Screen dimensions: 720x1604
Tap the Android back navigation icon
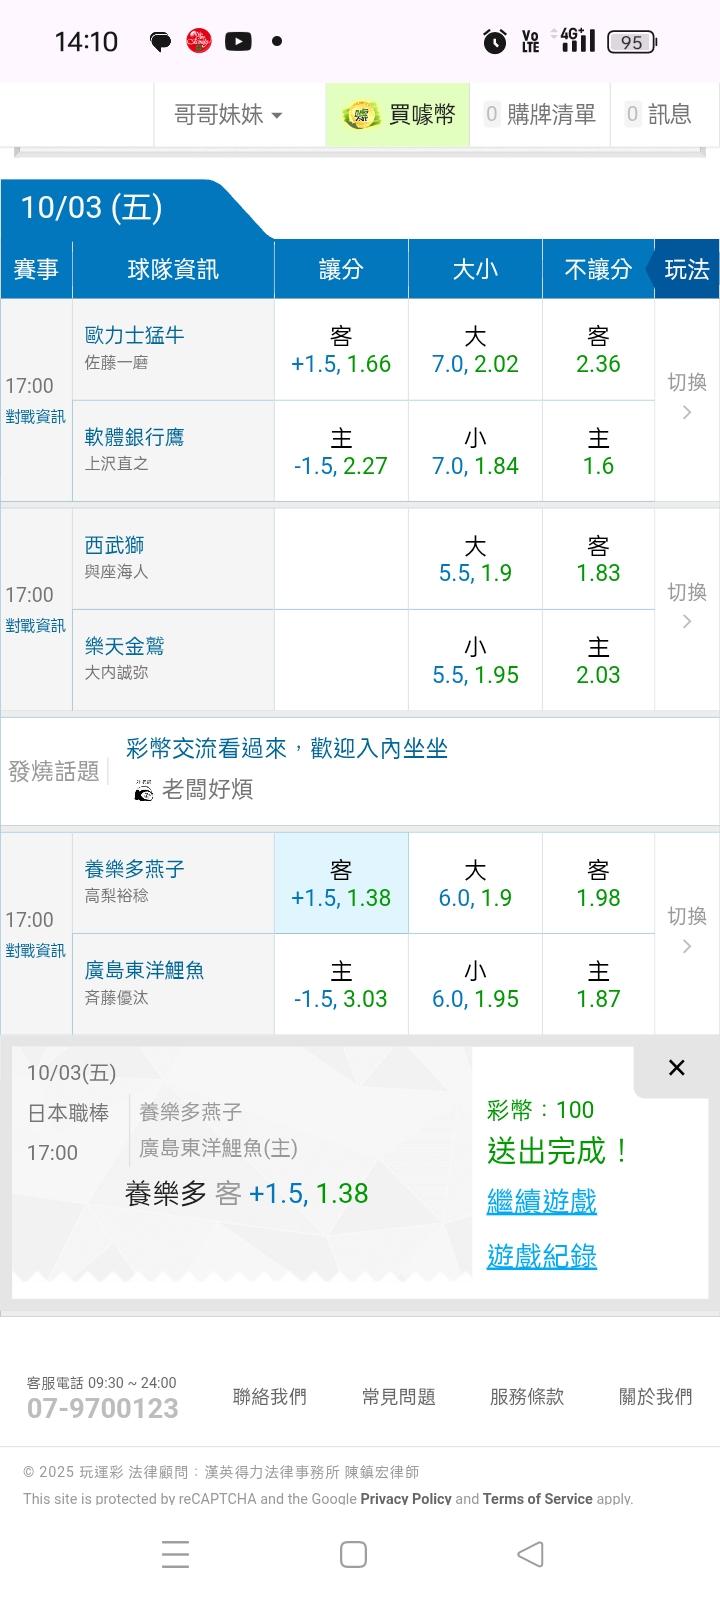(x=530, y=1554)
